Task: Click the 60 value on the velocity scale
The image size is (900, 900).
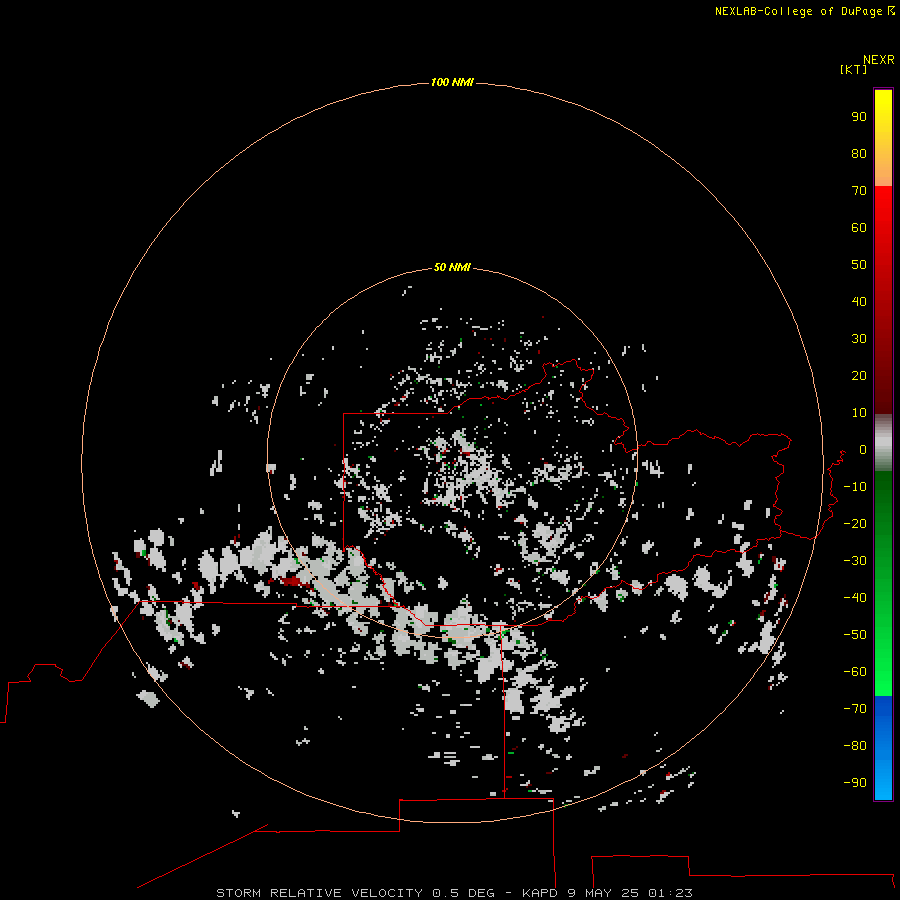Action: (859, 227)
